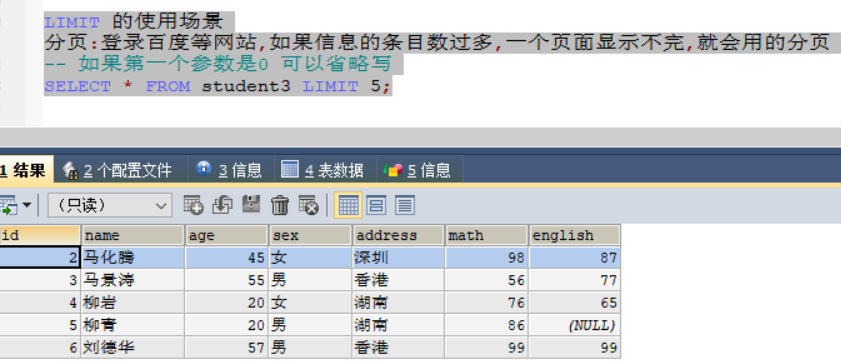The width and height of the screenshot is (841, 362).
Task: Select the name cell 马景涛
Action: pos(133,280)
